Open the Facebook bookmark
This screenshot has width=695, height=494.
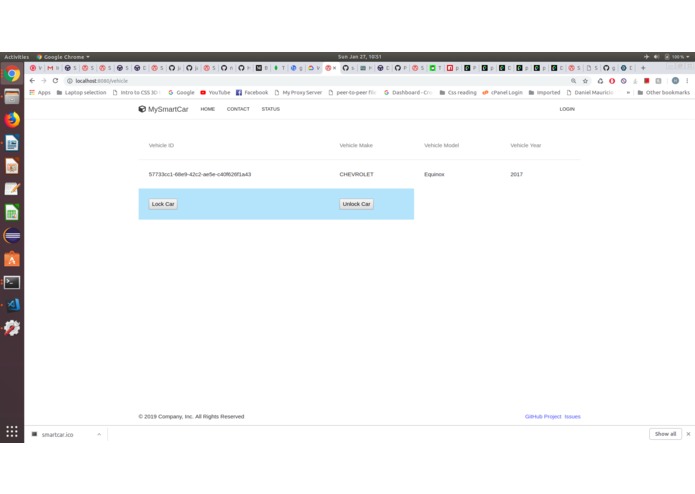[x=252, y=93]
